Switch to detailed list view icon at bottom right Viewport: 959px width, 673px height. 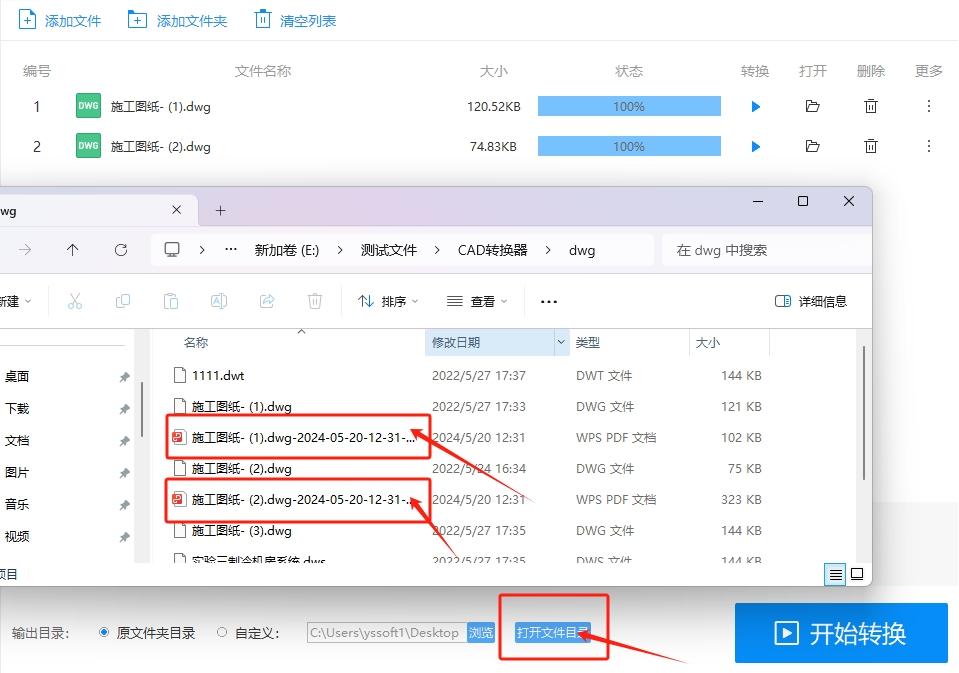point(835,574)
